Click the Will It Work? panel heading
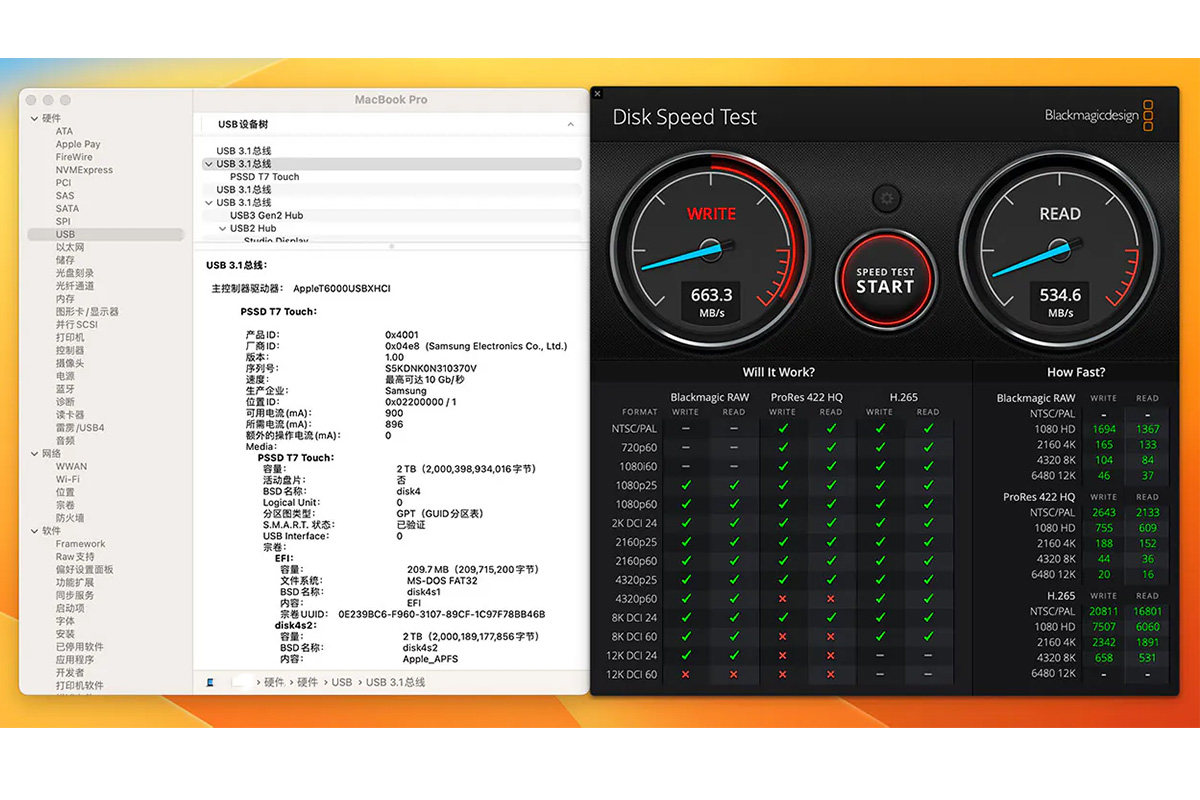Screen dimensions: 1200x800 pyautogui.click(x=778, y=372)
